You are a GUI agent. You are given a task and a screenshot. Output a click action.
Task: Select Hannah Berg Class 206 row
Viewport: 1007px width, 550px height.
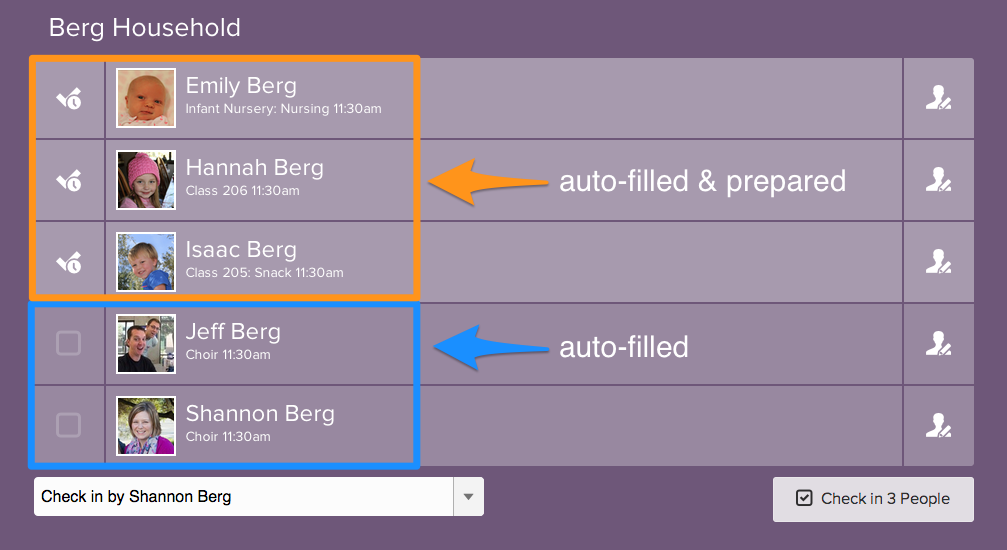pyautogui.click(x=255, y=177)
